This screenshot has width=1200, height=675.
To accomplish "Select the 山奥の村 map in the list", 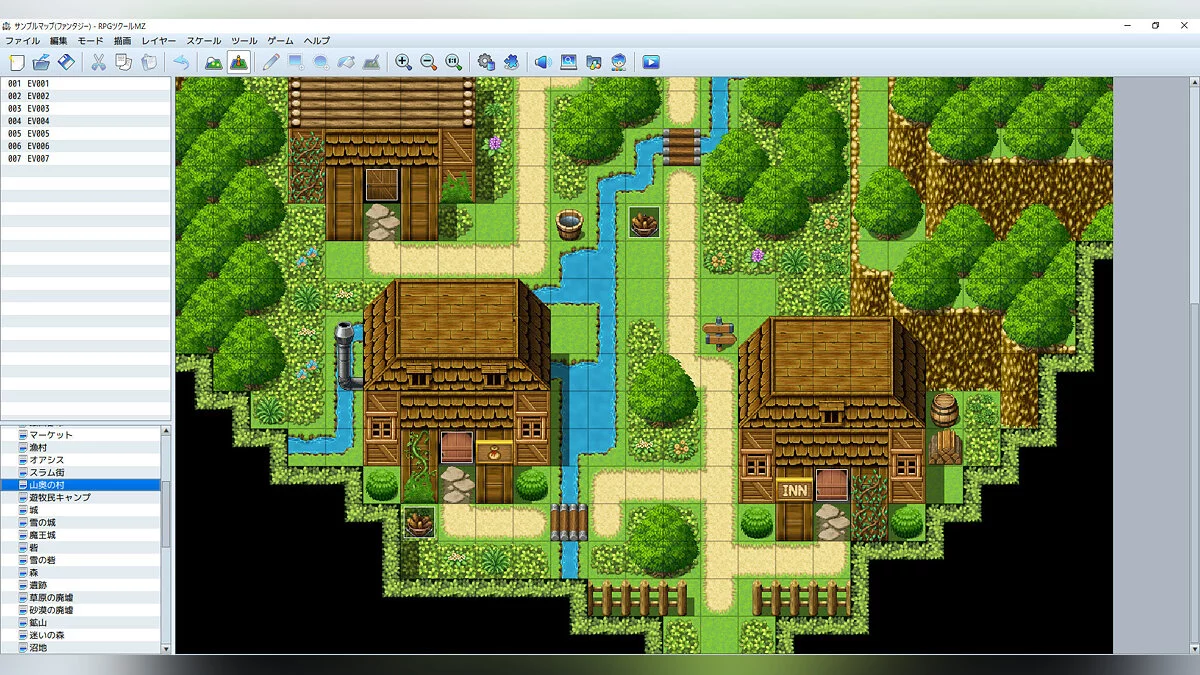I will click(x=81, y=485).
